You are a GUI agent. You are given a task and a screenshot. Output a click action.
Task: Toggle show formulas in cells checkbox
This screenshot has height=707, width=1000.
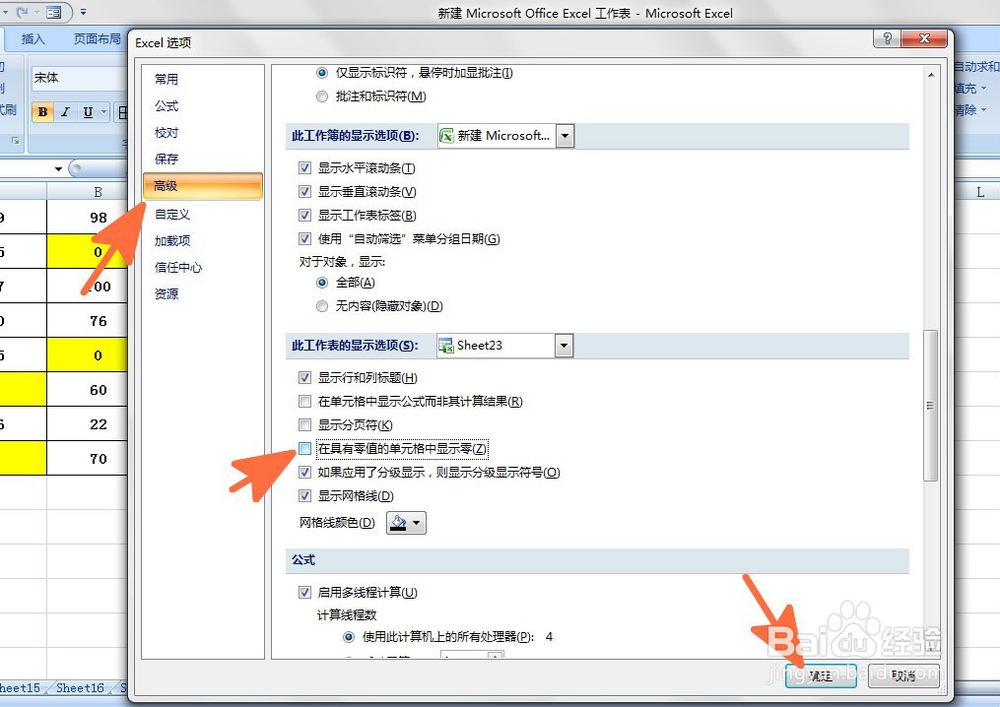click(305, 402)
